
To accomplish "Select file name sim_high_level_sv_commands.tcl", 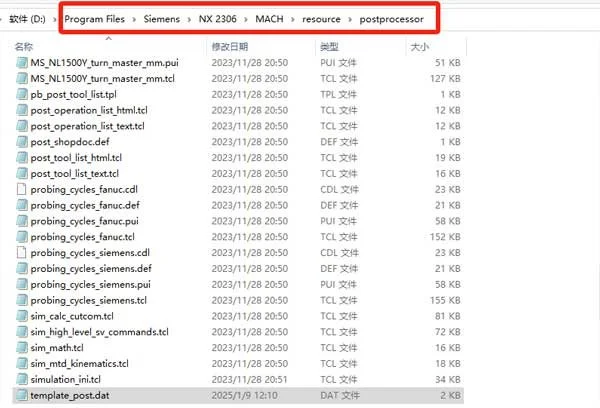I will click(x=99, y=332).
